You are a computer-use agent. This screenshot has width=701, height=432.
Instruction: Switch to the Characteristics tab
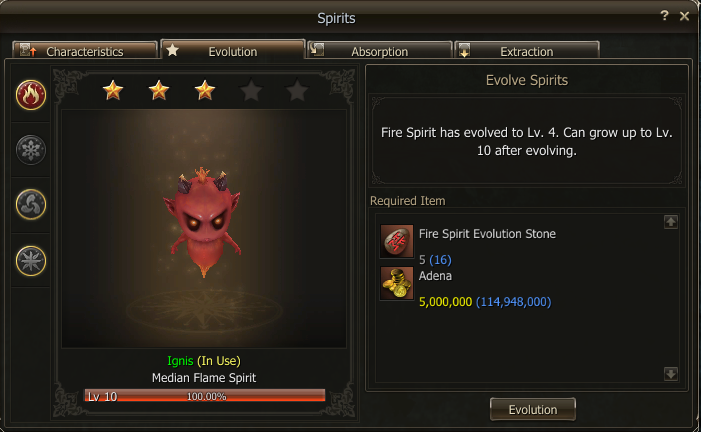[x=85, y=51]
